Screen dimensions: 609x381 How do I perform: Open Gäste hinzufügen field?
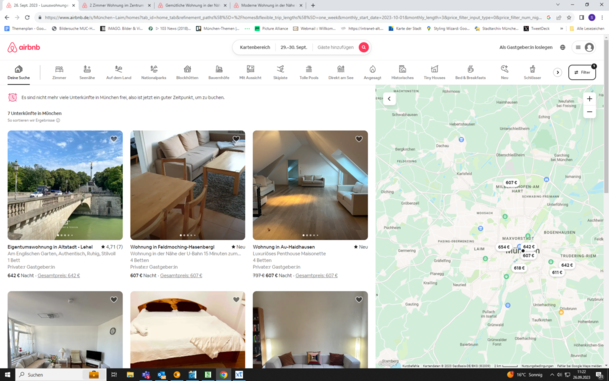[x=336, y=47]
